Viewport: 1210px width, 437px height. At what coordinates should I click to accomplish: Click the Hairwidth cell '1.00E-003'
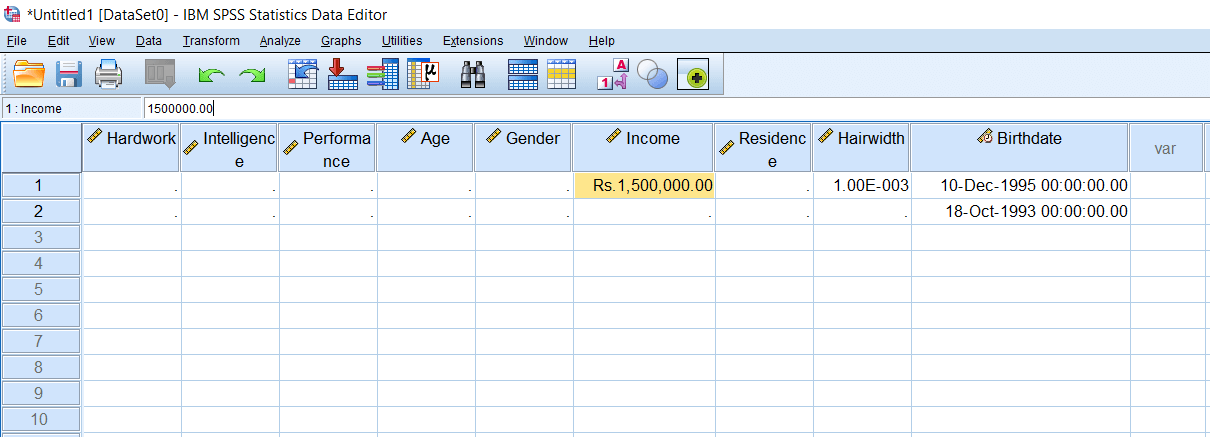pyautogui.click(x=862, y=185)
